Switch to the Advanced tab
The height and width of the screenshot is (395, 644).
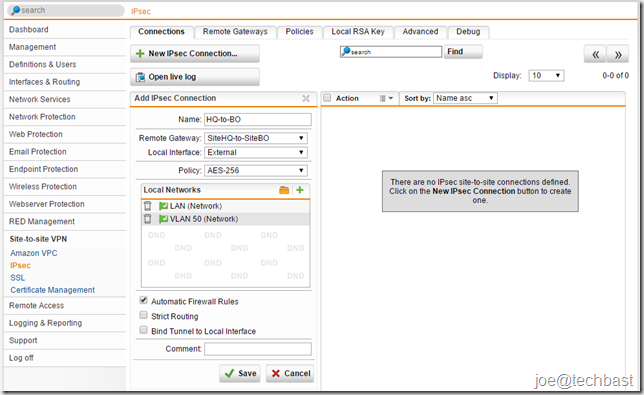pos(420,32)
